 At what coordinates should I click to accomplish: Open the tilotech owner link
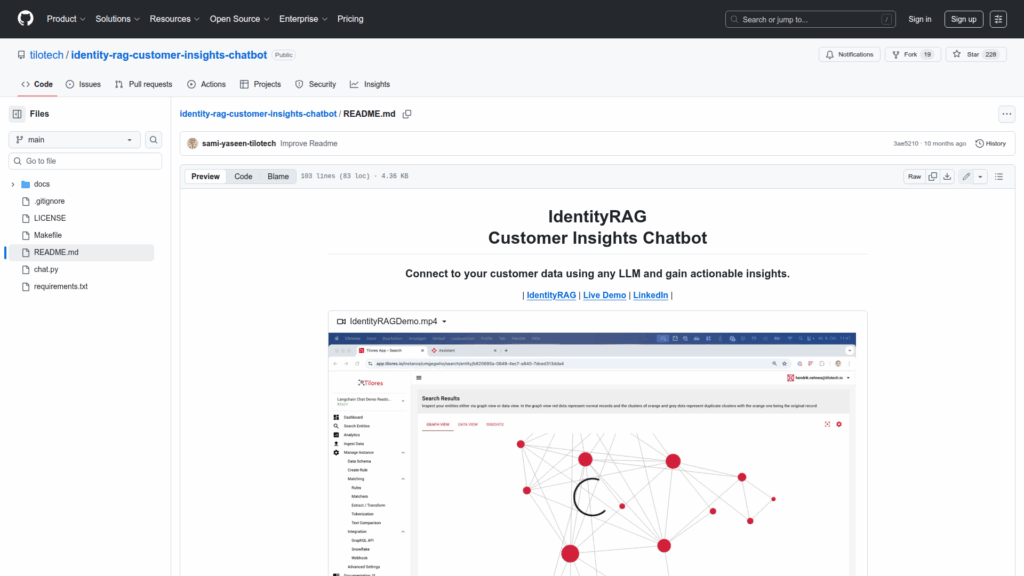(46, 55)
